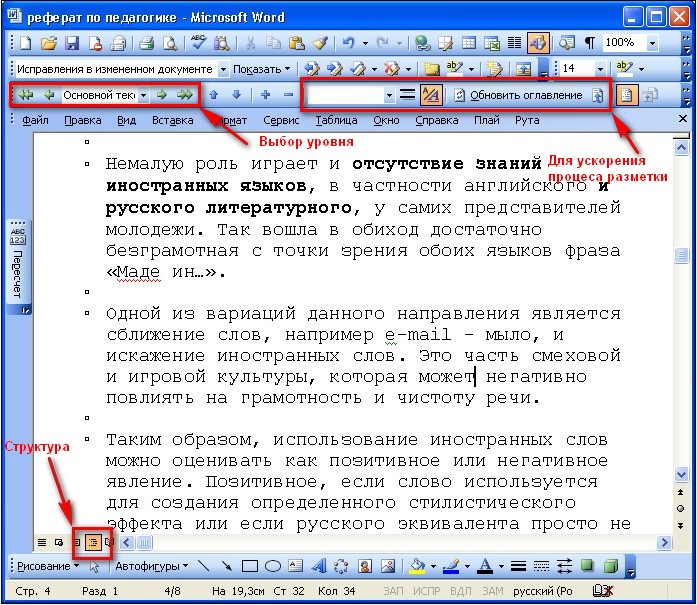Viewport: 697px width, 605px height.
Task: Activate the Format Painter brush
Action: click(320, 43)
